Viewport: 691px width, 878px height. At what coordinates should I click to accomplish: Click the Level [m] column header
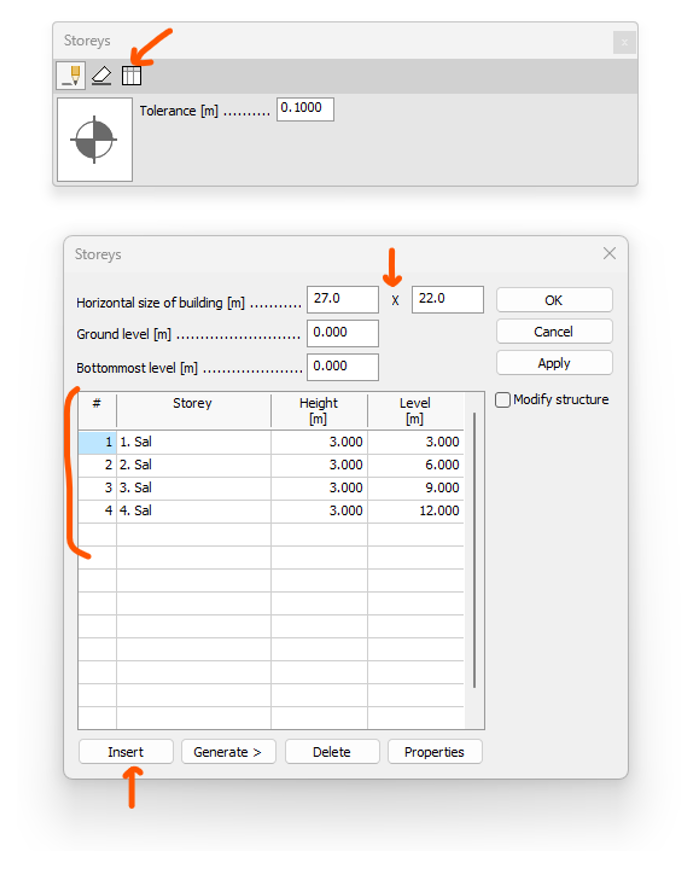pyautogui.click(x=415, y=411)
